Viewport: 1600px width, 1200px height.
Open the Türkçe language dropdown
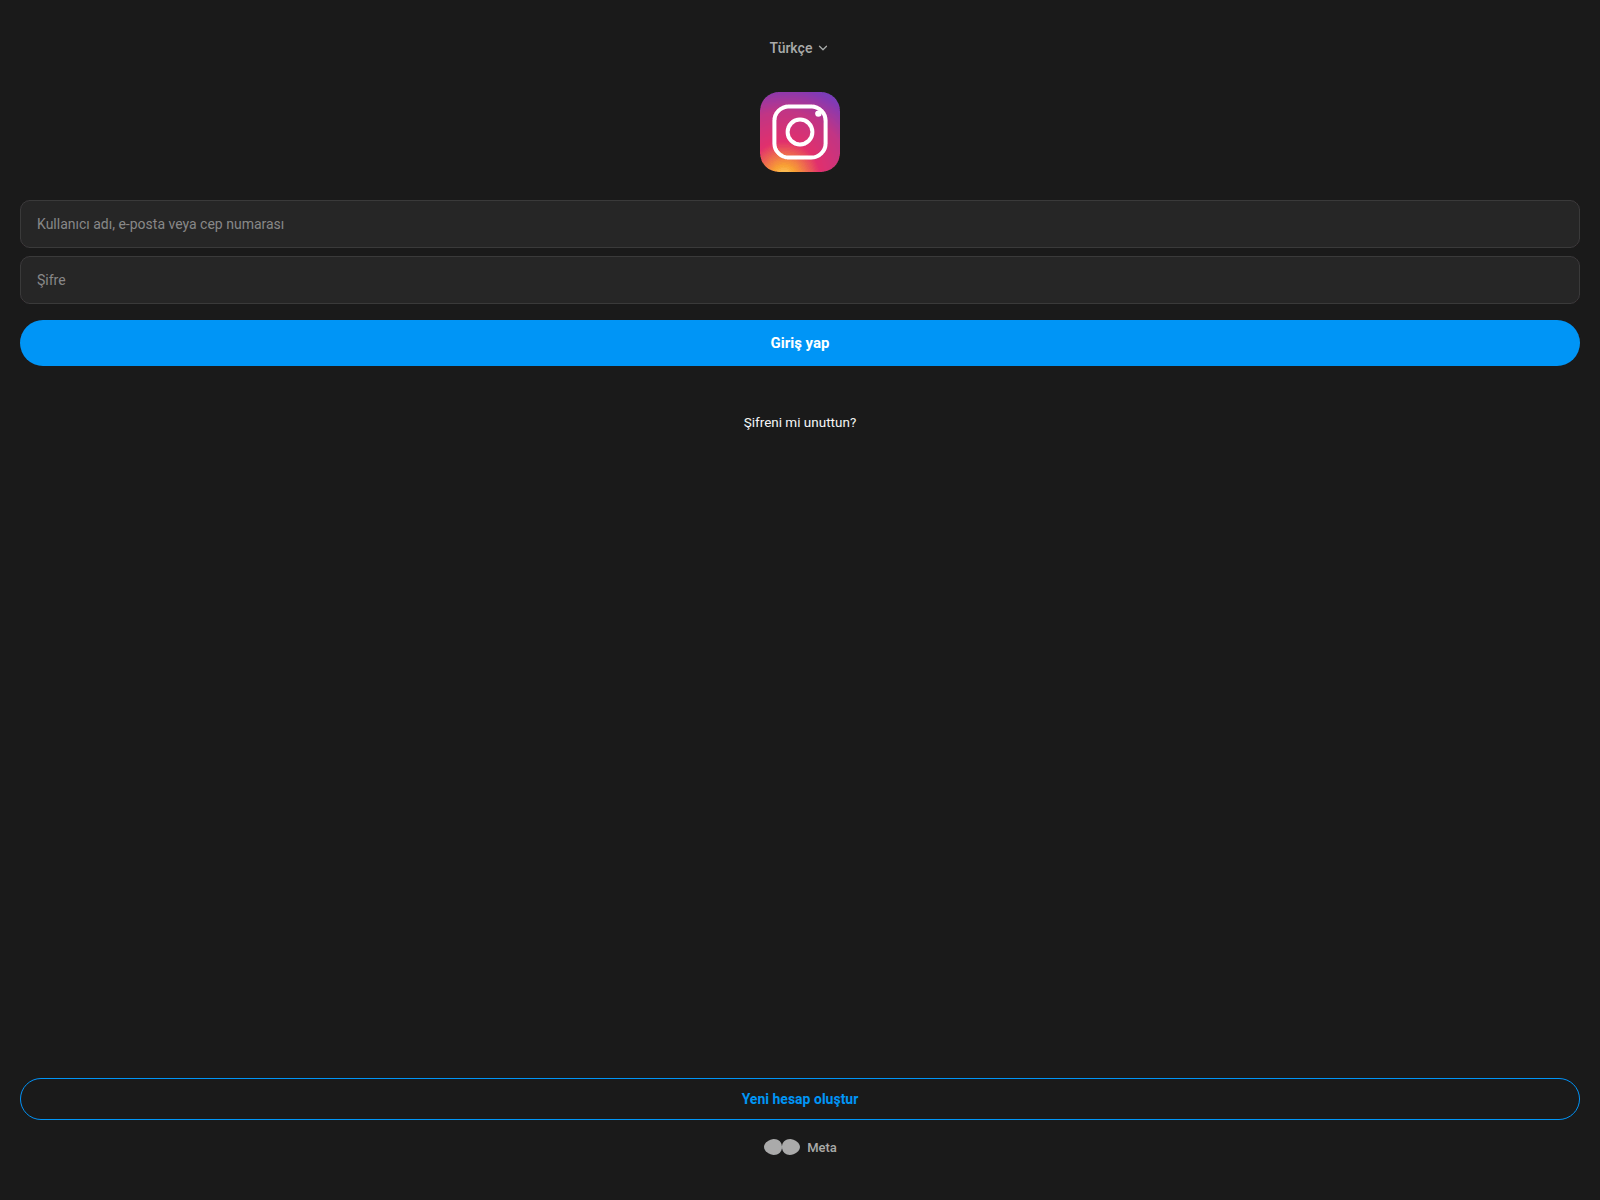798,48
